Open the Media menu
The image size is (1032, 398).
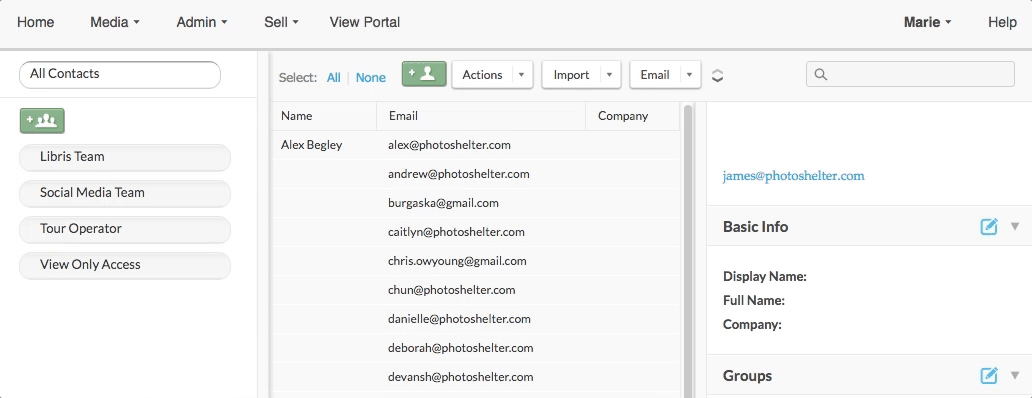[115, 22]
